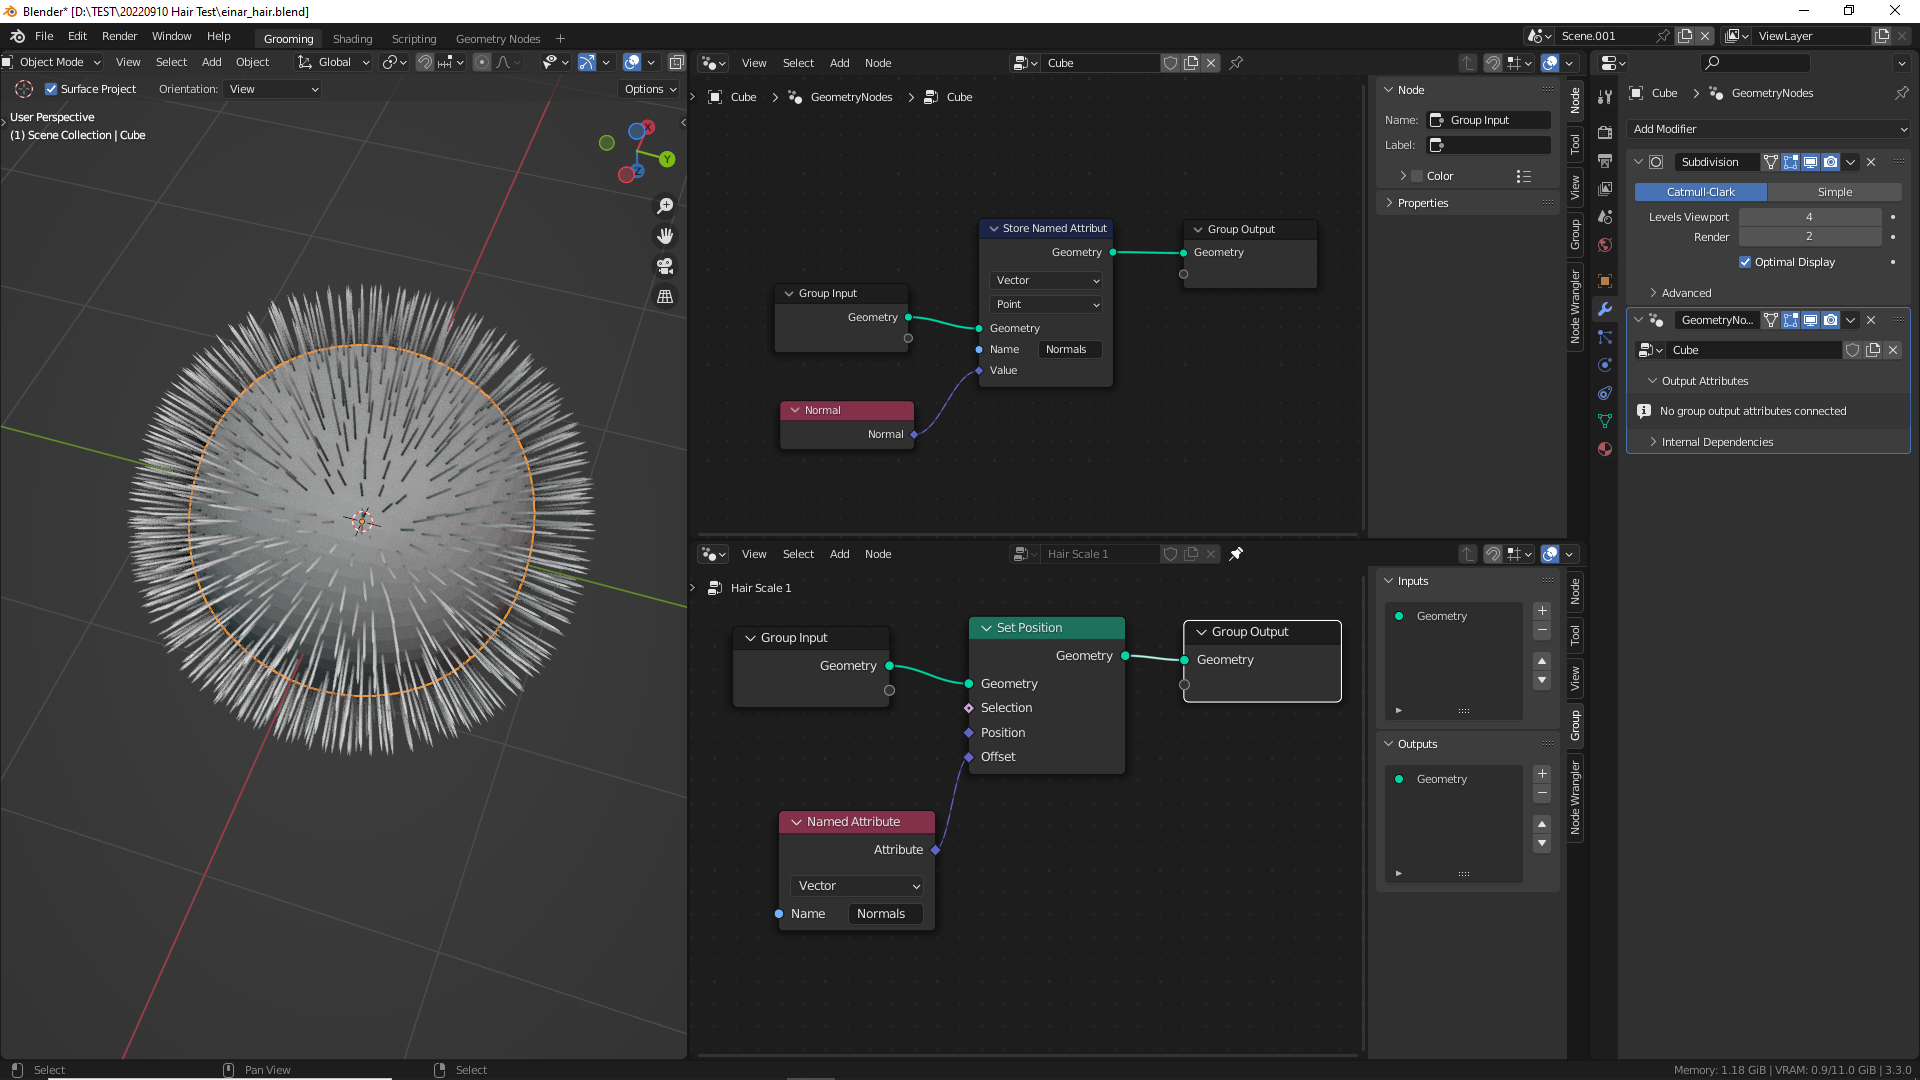Toggle snapping magnet in 3D viewport header
This screenshot has height=1080, width=1920.
[425, 62]
